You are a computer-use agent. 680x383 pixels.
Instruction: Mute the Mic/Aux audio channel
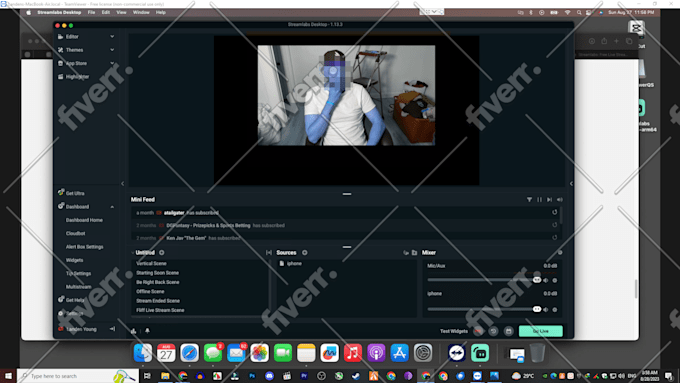click(546, 280)
